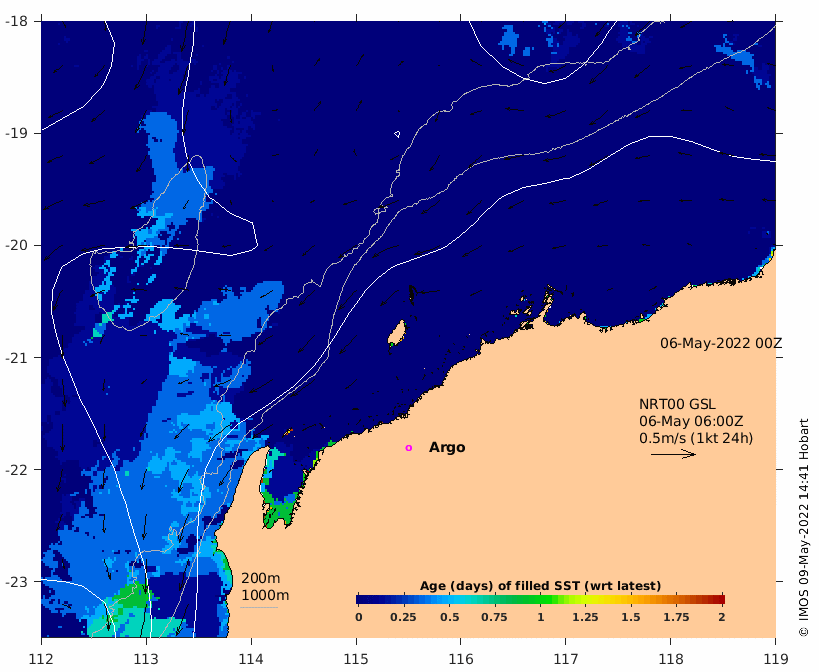Viewport: 819px width, 672px height.
Task: Click the longitude axis label '115'
Action: pyautogui.click(x=356, y=659)
